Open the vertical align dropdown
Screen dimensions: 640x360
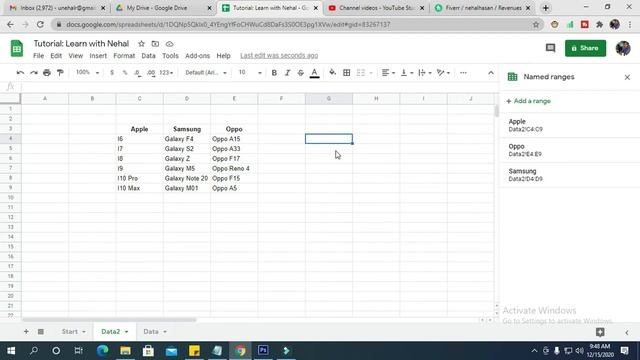pyautogui.click(x=407, y=73)
